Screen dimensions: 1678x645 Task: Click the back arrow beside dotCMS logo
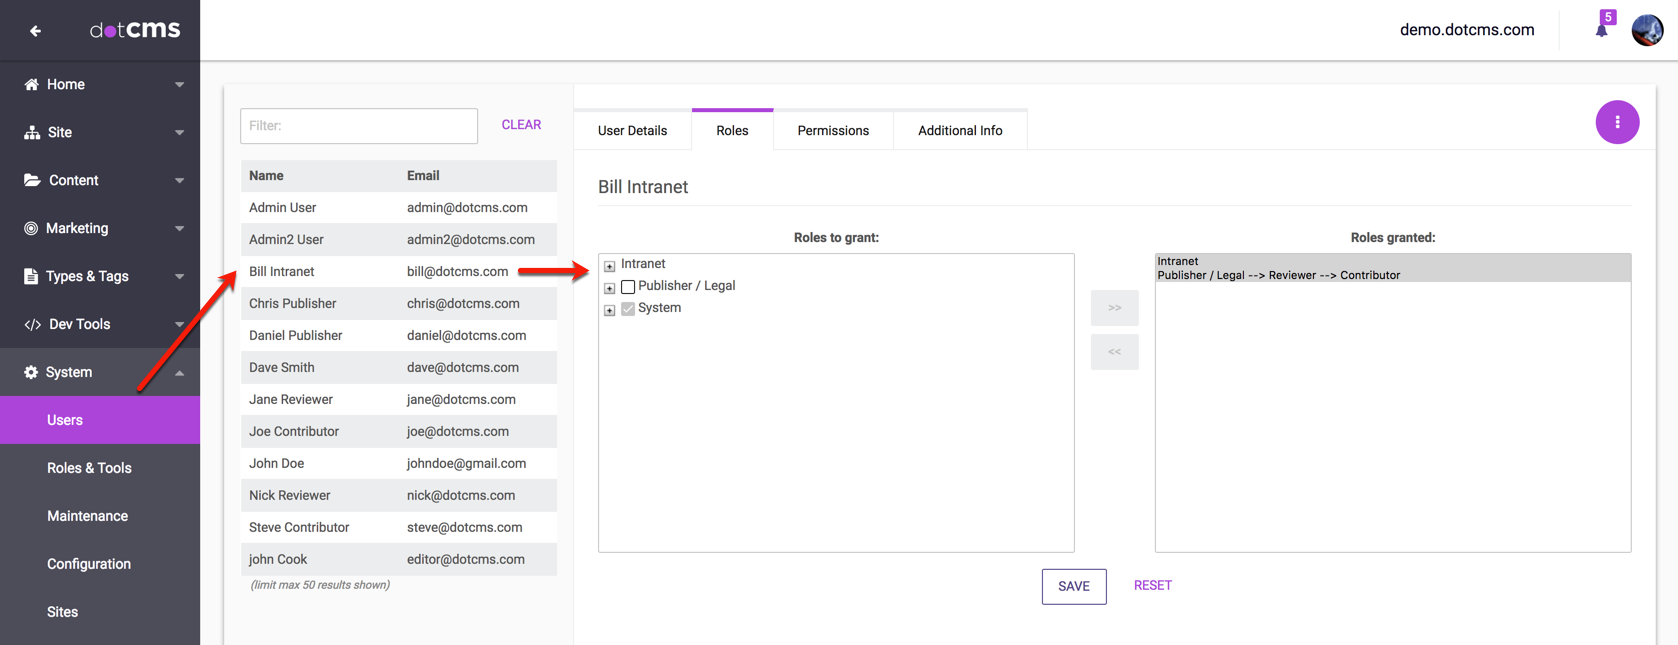pyautogui.click(x=35, y=31)
